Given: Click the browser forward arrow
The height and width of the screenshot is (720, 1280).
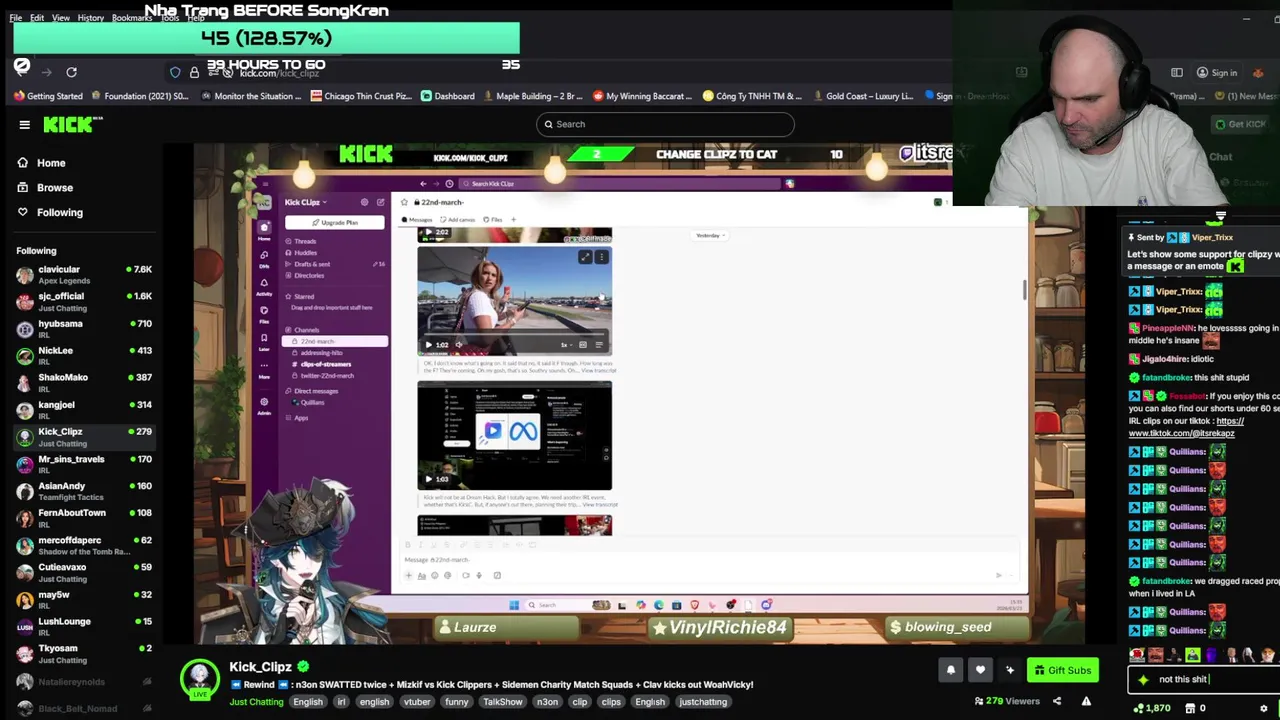Looking at the screenshot, I should (x=46, y=72).
